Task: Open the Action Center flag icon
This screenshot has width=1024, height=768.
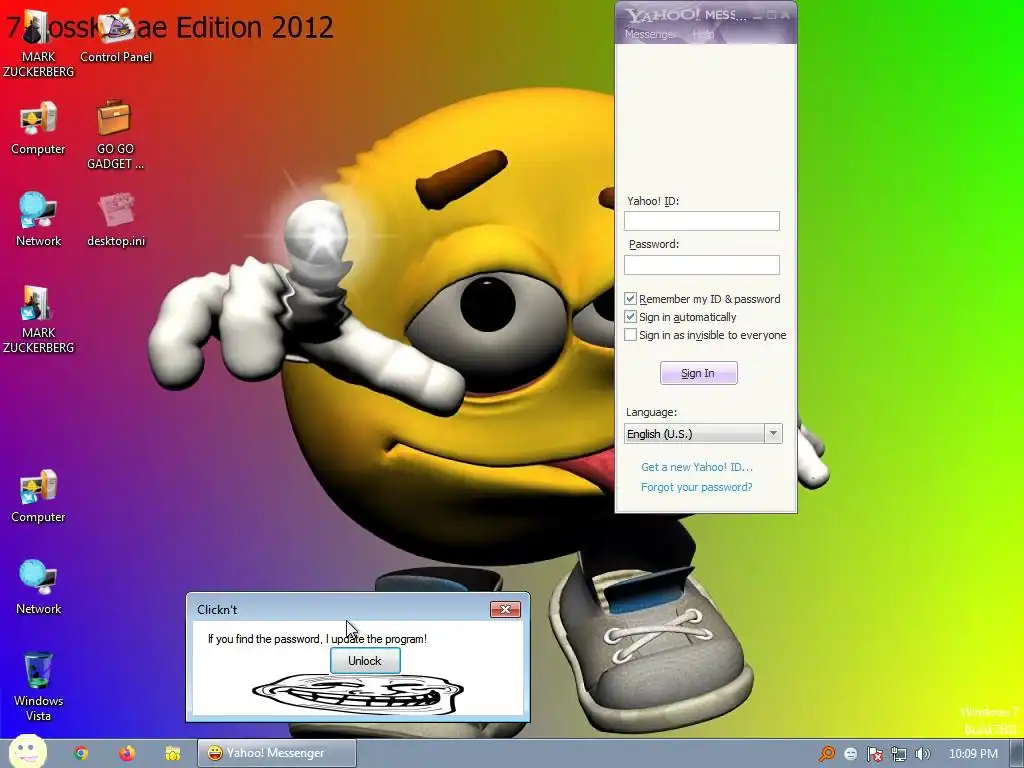Action: (x=874, y=754)
